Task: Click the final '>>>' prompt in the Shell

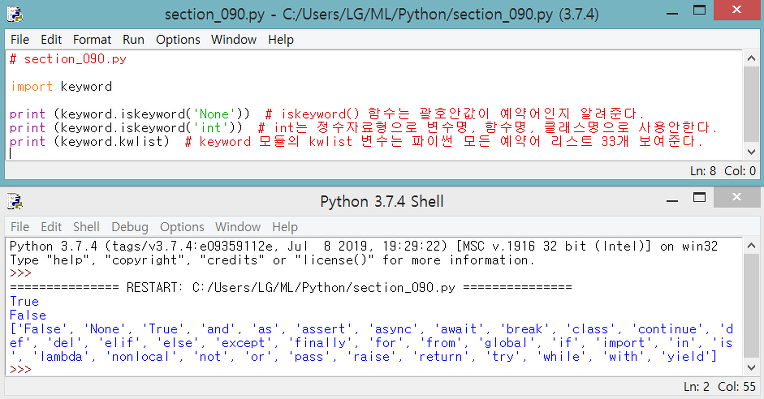Action: (x=20, y=369)
